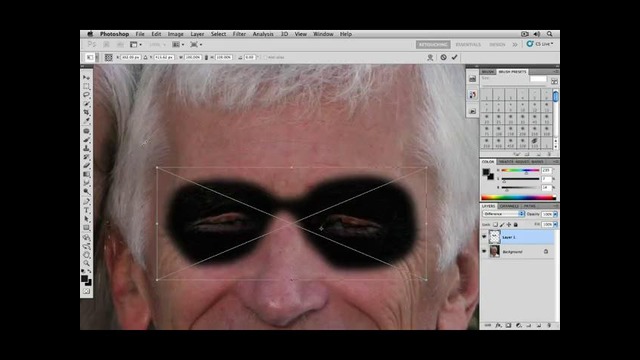The height and width of the screenshot is (360, 640).
Task: Switch to the Essentials workspace
Action: click(468, 44)
